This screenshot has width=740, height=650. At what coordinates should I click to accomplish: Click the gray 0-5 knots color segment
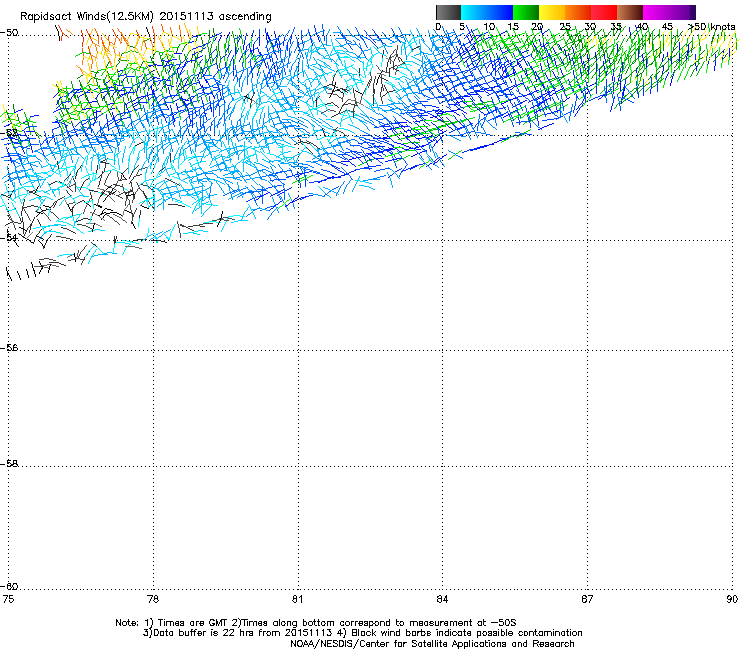pos(448,12)
